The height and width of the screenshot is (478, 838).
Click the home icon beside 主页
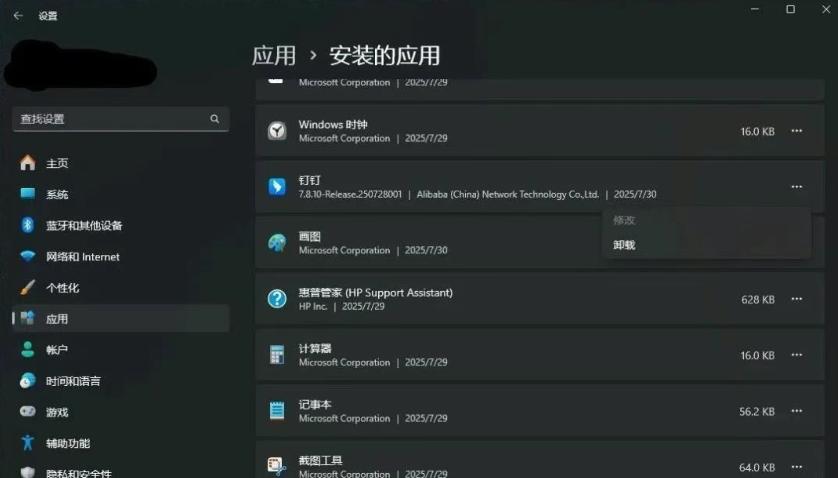28,163
